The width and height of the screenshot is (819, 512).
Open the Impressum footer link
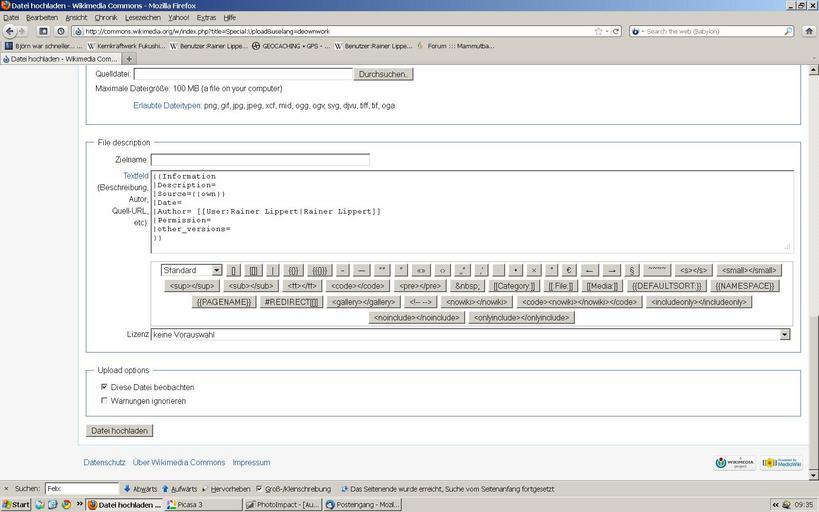[251, 462]
